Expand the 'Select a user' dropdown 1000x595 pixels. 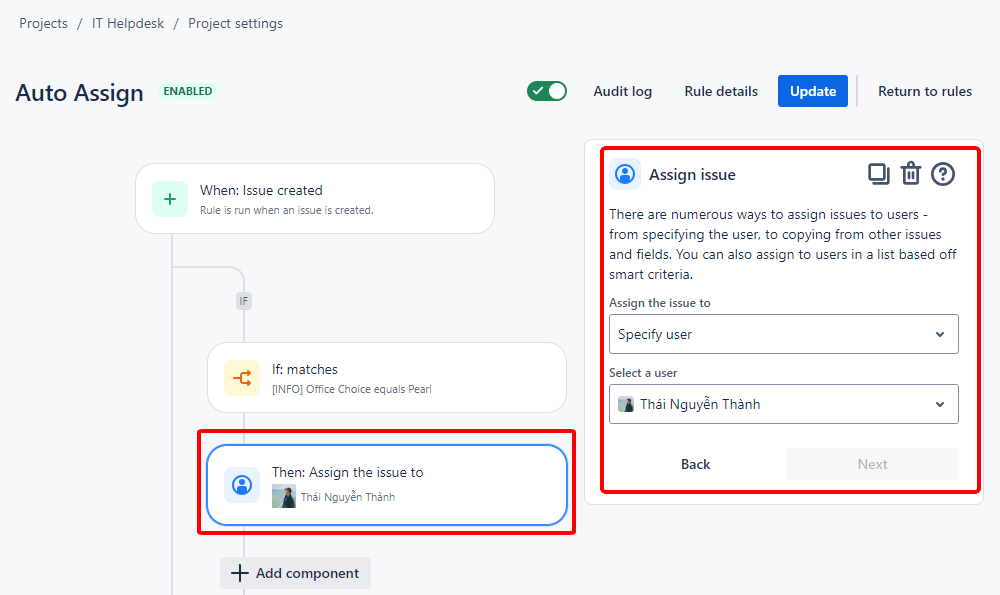click(x=783, y=404)
